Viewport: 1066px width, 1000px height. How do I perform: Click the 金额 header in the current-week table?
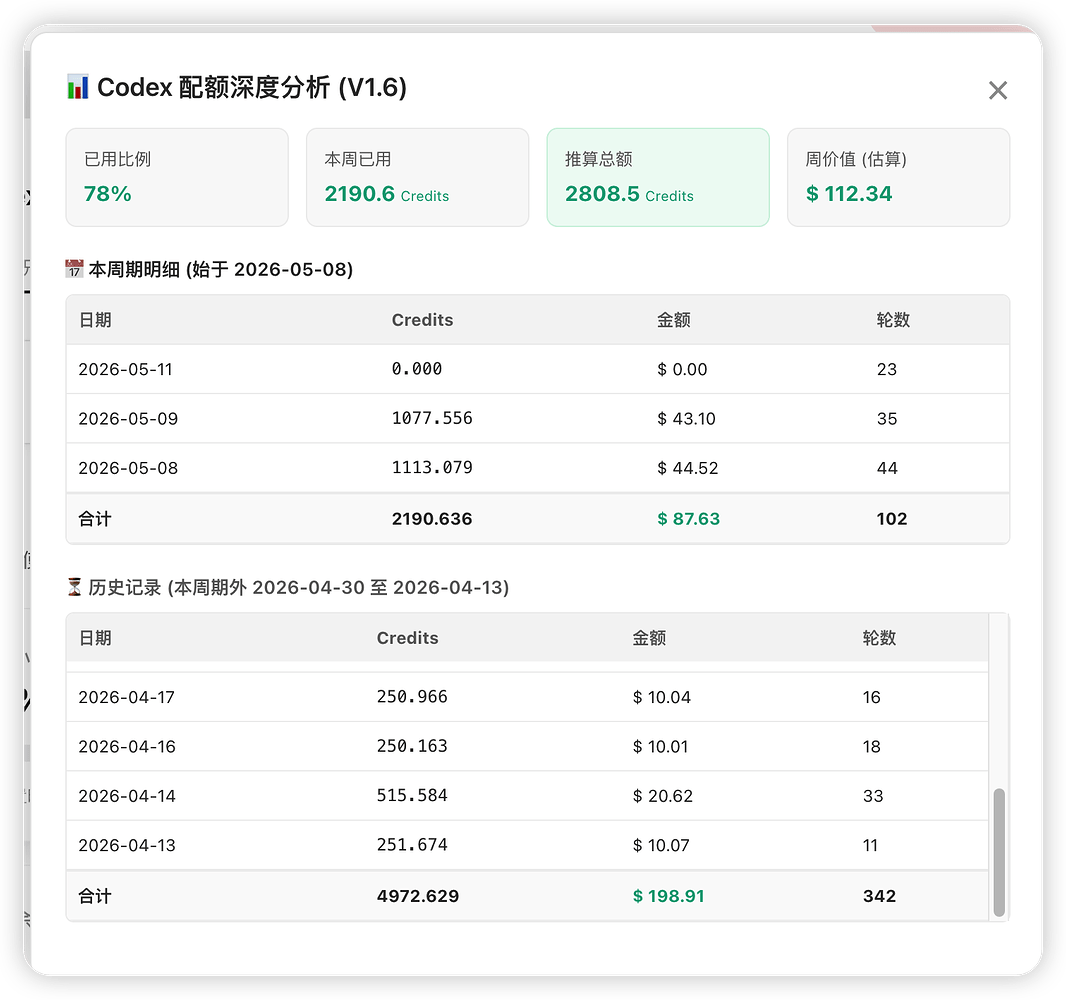coord(674,320)
